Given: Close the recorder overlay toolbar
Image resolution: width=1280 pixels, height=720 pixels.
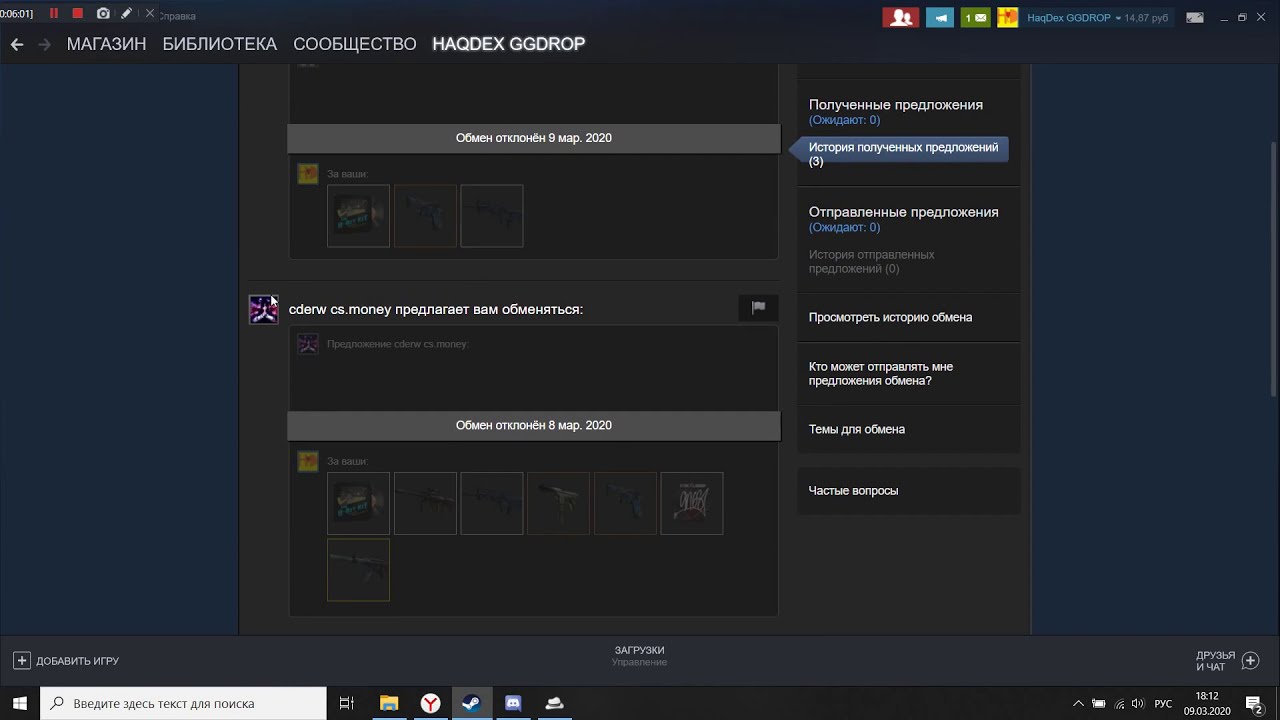Looking at the screenshot, I should 150,14.
